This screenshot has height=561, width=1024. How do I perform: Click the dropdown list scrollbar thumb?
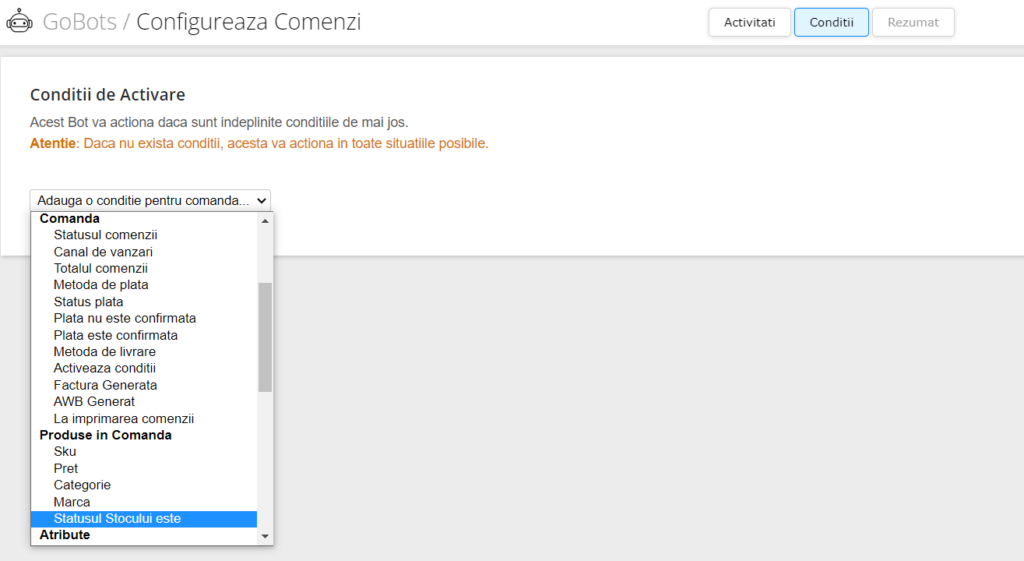265,336
